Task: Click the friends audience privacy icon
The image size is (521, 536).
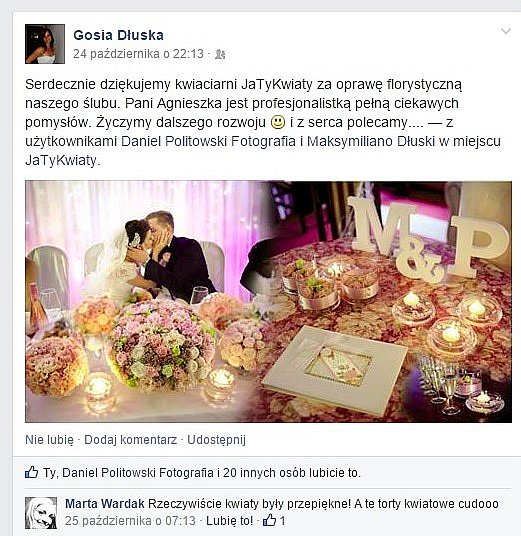Action: 220,54
